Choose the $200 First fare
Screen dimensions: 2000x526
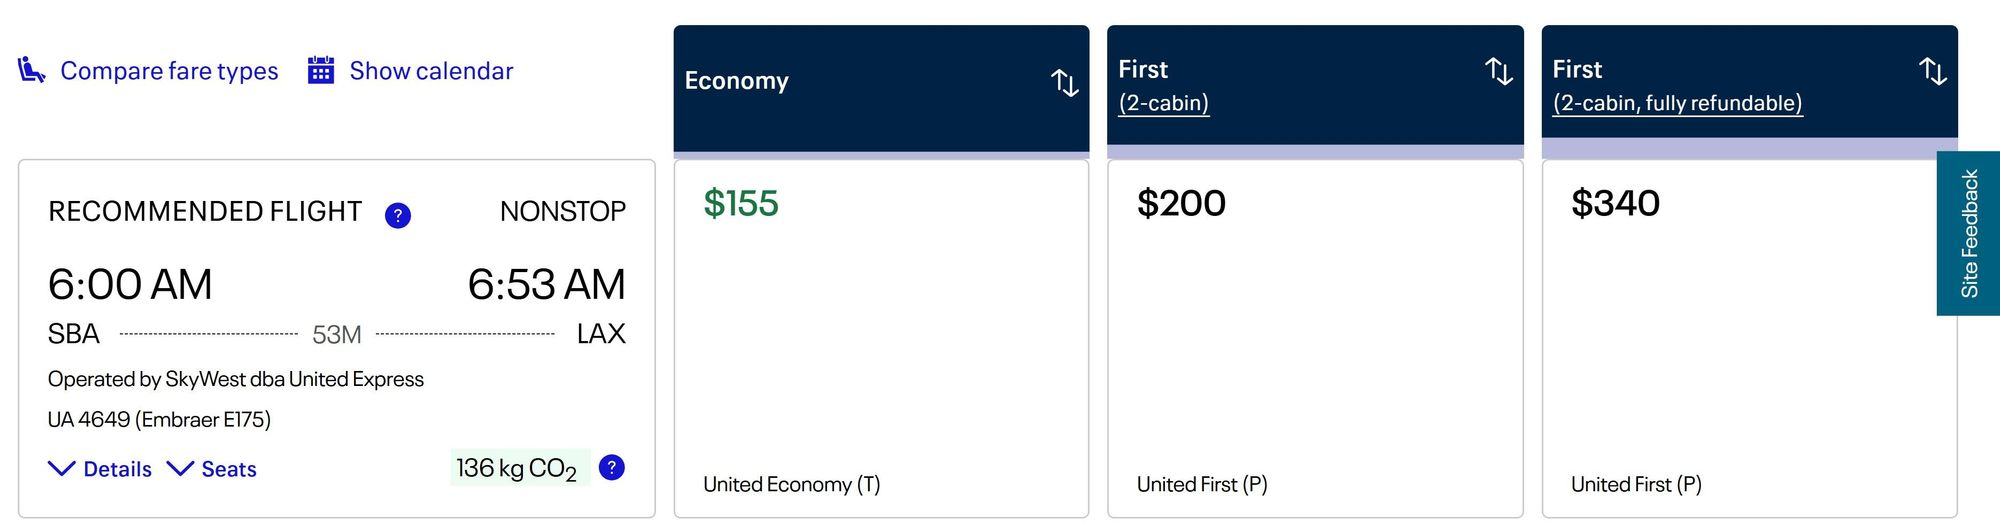1315,338
